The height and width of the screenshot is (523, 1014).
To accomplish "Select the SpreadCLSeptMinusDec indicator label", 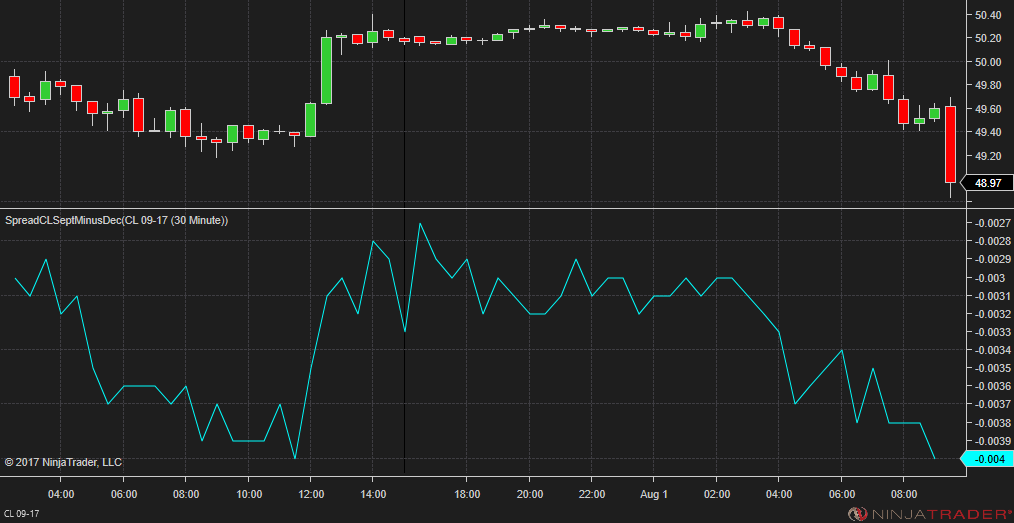I will [117, 220].
